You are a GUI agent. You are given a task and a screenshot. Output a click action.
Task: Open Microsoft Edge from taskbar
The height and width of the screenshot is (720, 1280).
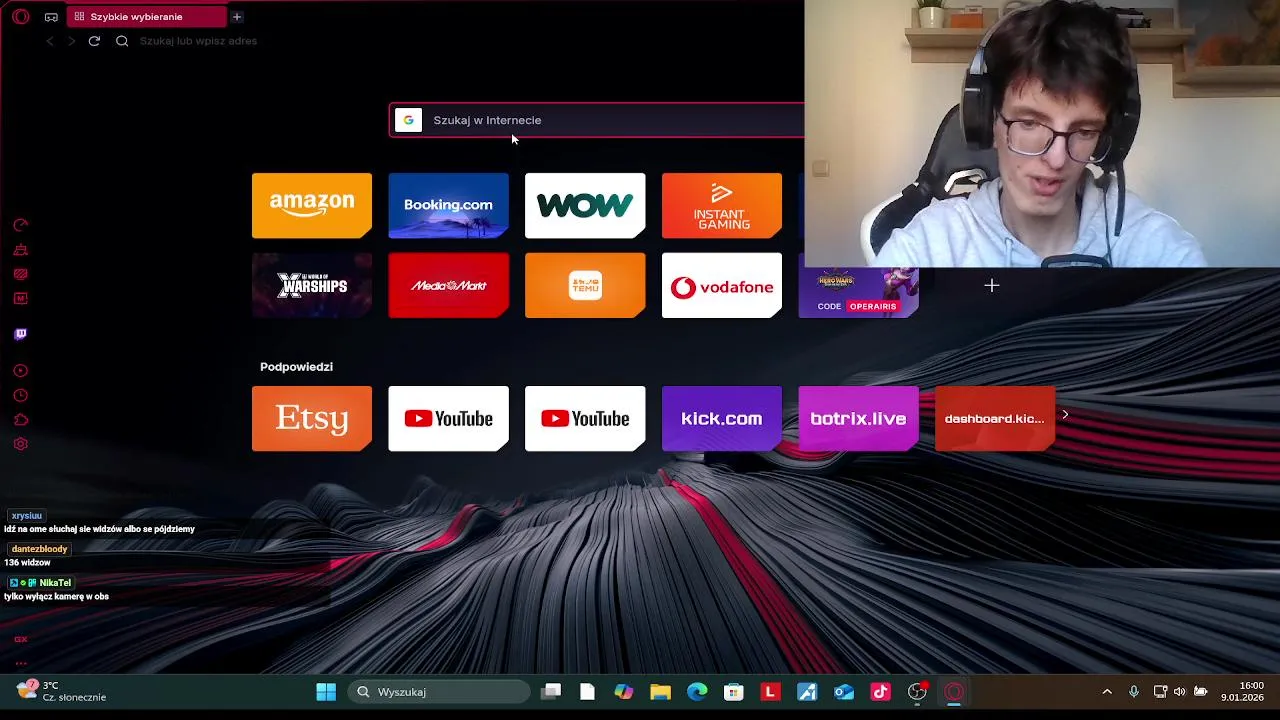pos(697,692)
